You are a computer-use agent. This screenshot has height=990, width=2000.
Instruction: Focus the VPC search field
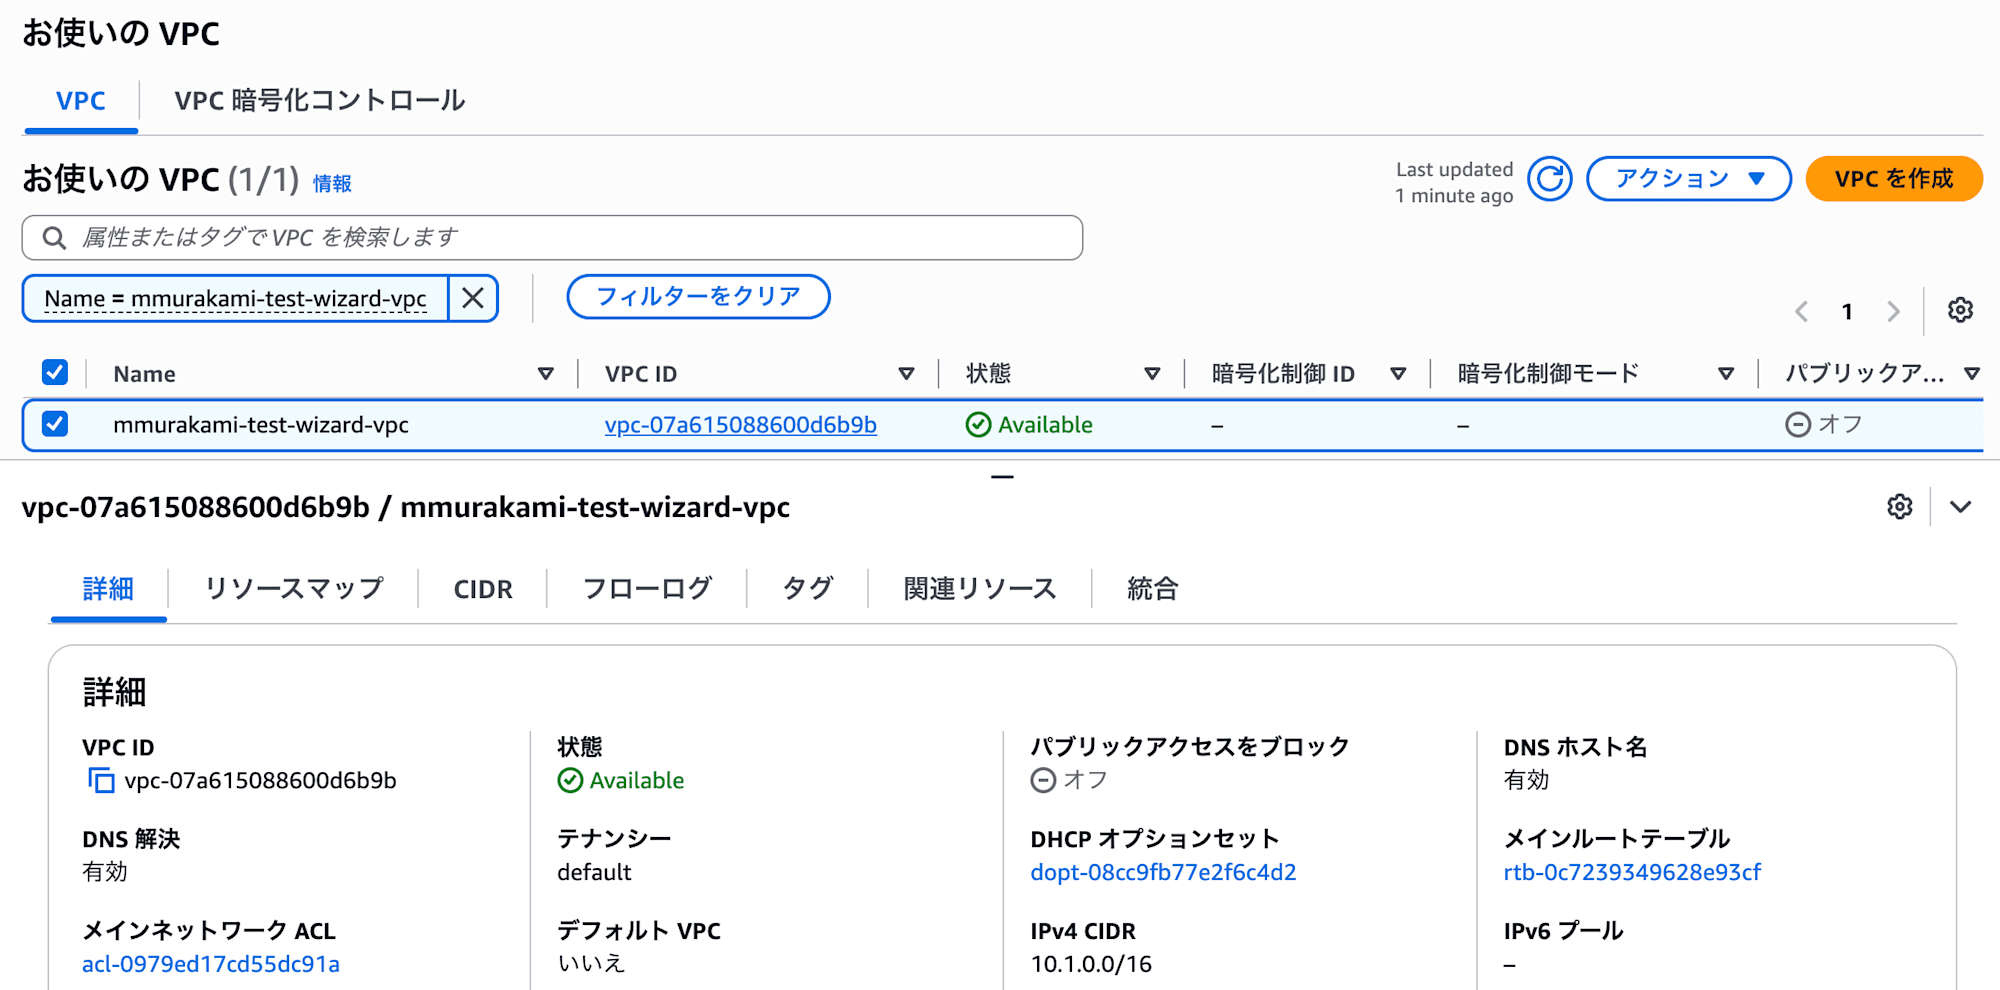point(552,238)
